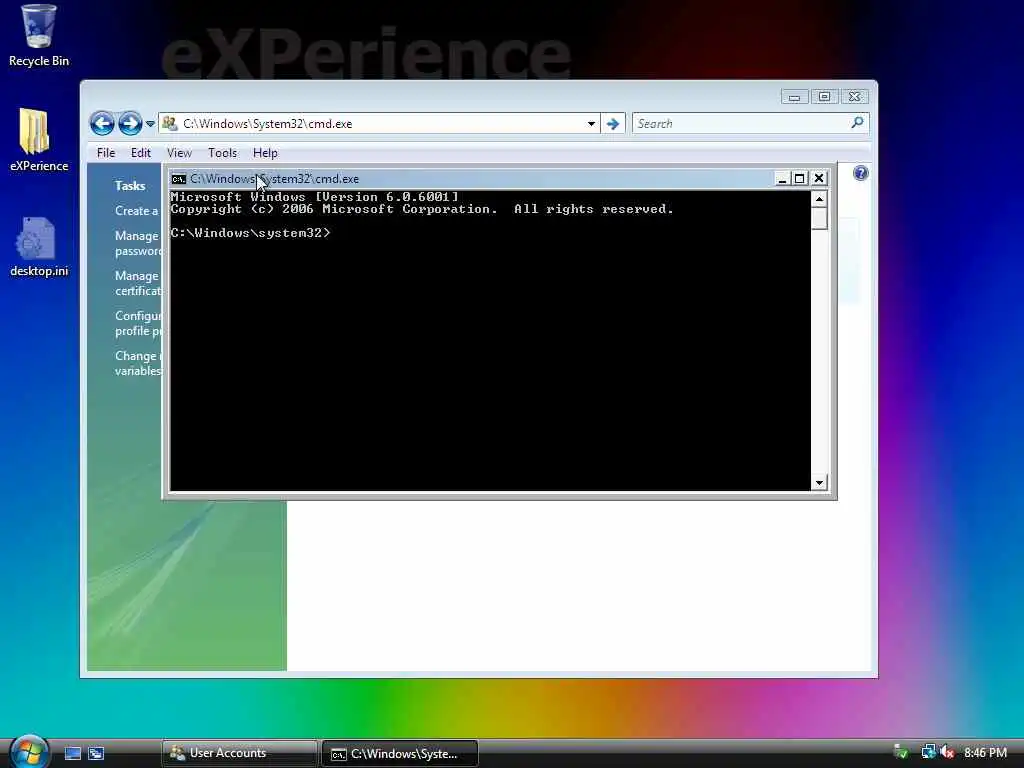Select the eXPerience folder on desktop
The height and width of the screenshot is (768, 1024).
[39, 140]
